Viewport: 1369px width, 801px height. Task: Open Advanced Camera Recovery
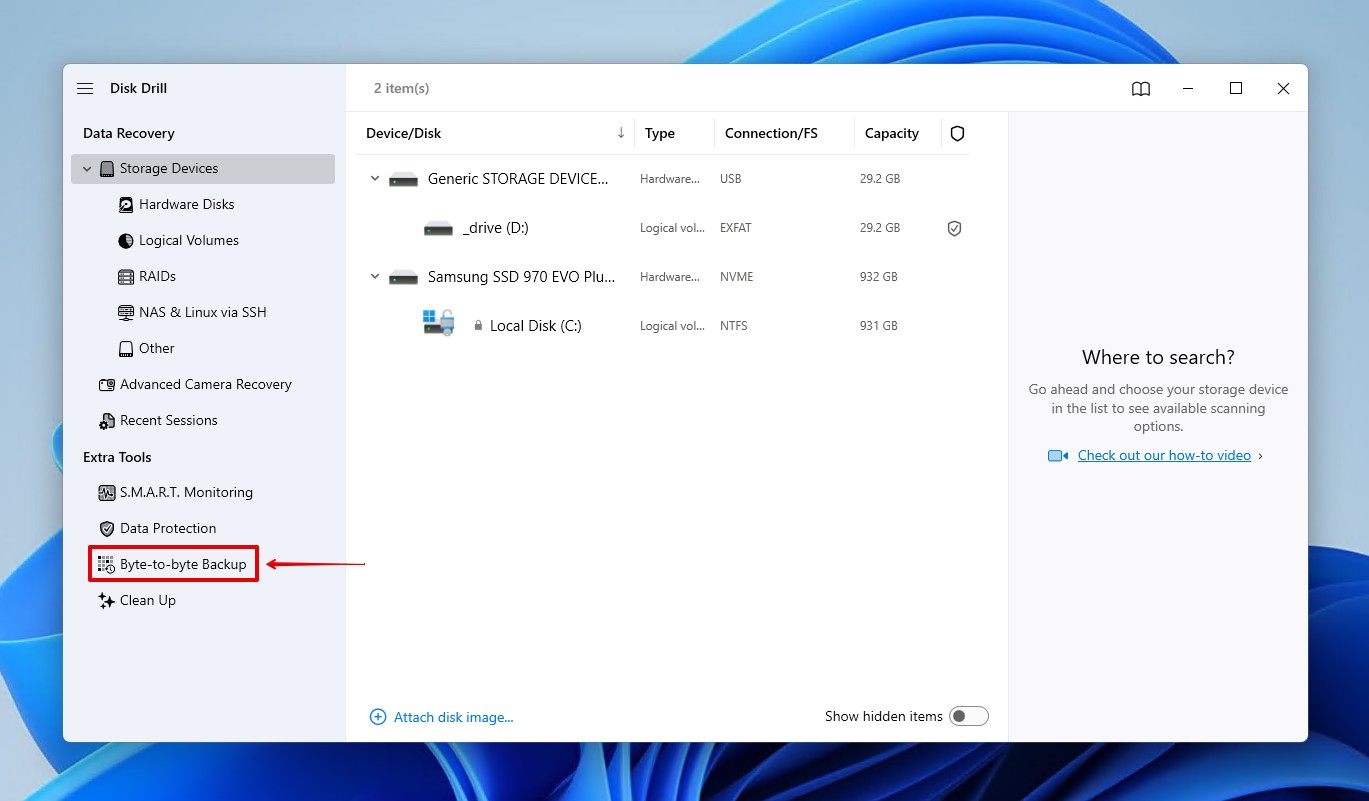pyautogui.click(x=205, y=384)
